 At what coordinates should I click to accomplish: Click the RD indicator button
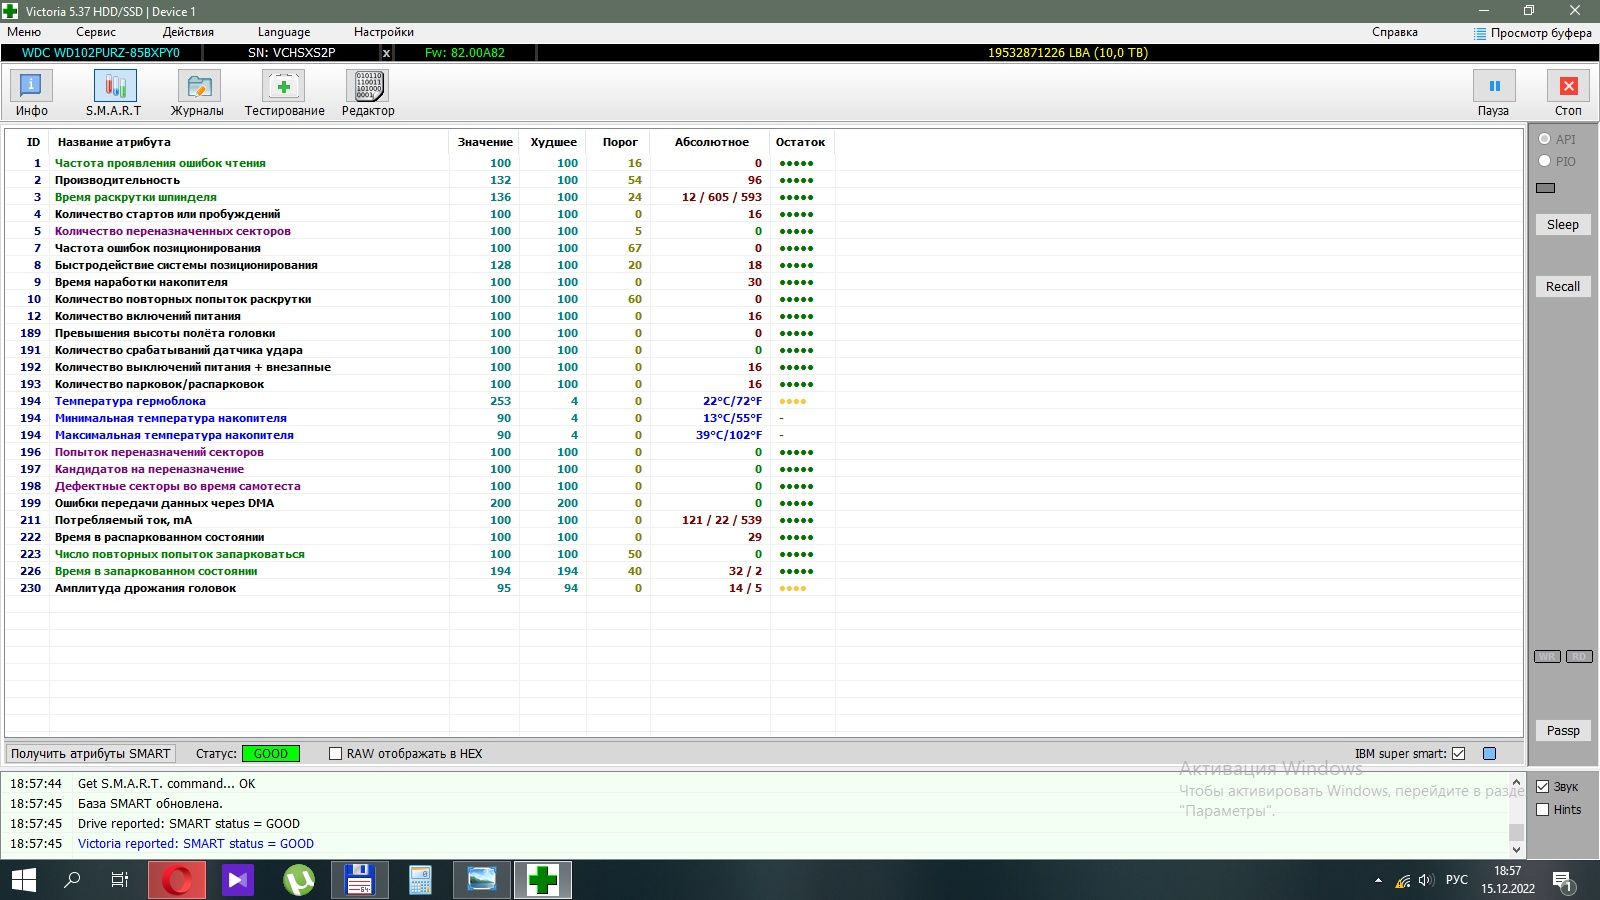coord(1579,657)
